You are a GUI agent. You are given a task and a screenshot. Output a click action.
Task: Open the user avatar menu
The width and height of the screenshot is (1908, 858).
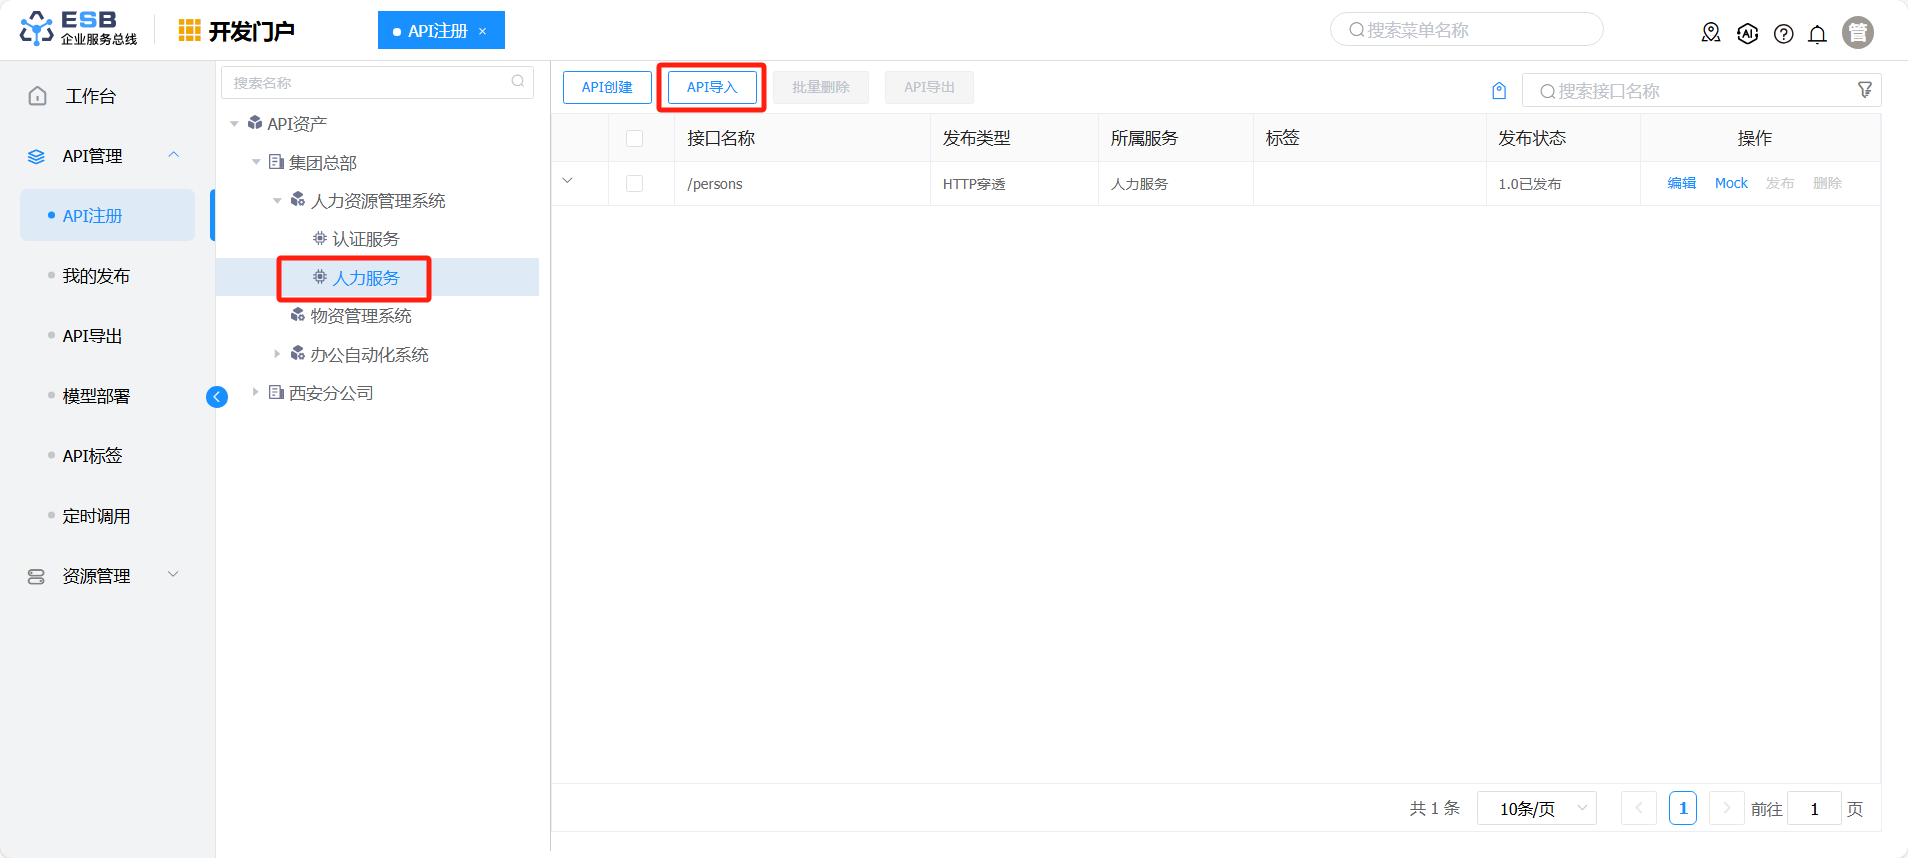pos(1857,33)
